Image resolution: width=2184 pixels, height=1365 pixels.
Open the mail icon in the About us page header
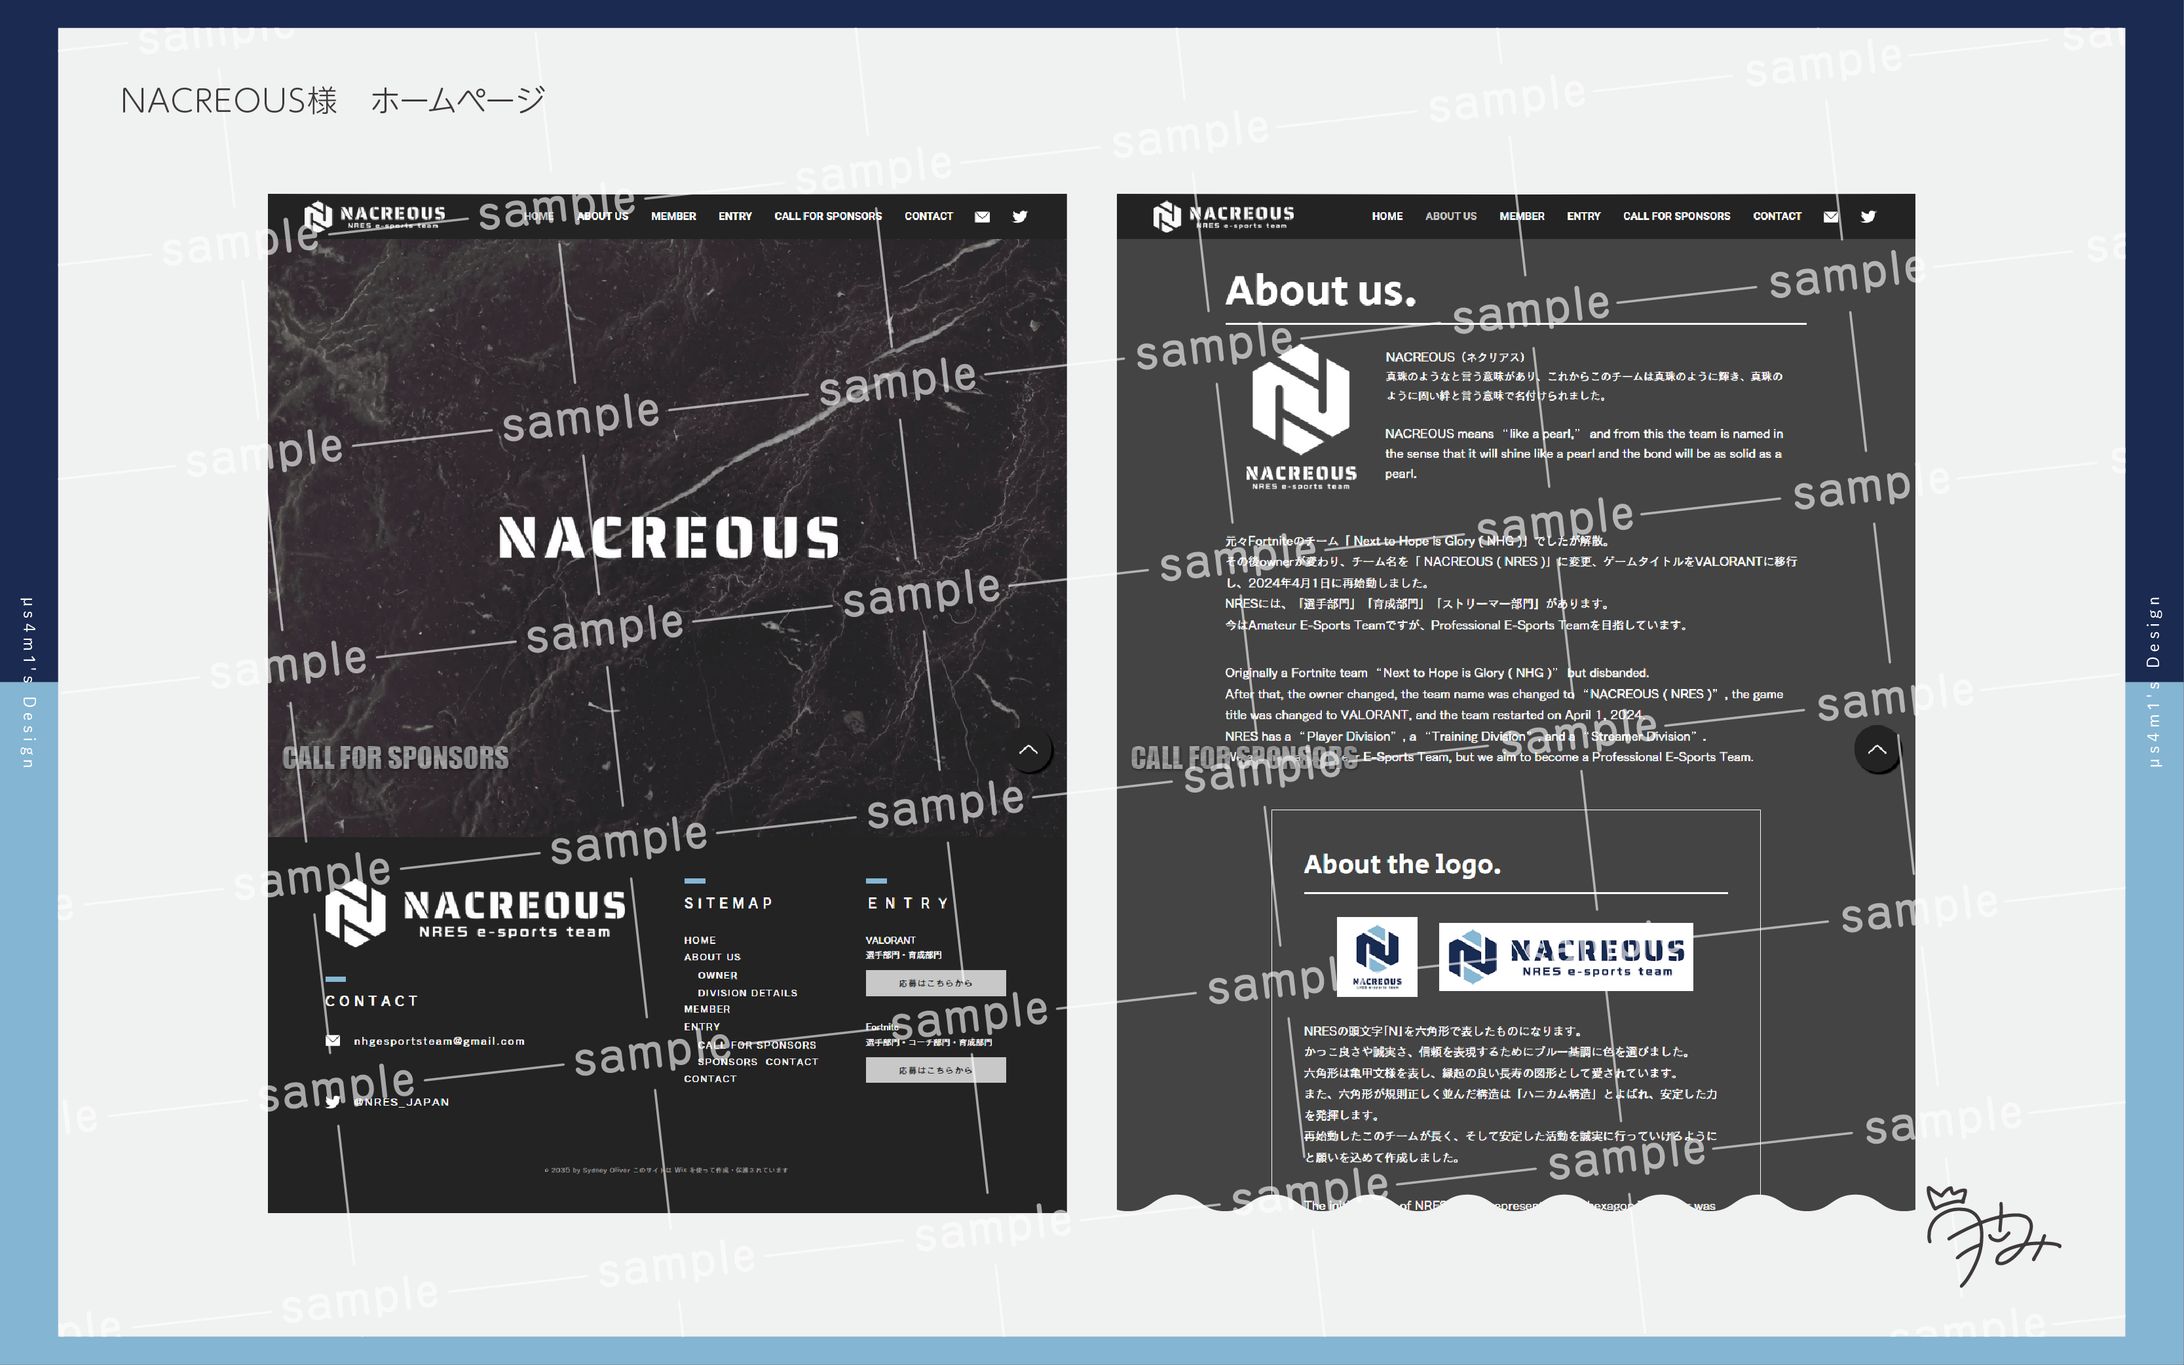(x=1831, y=216)
